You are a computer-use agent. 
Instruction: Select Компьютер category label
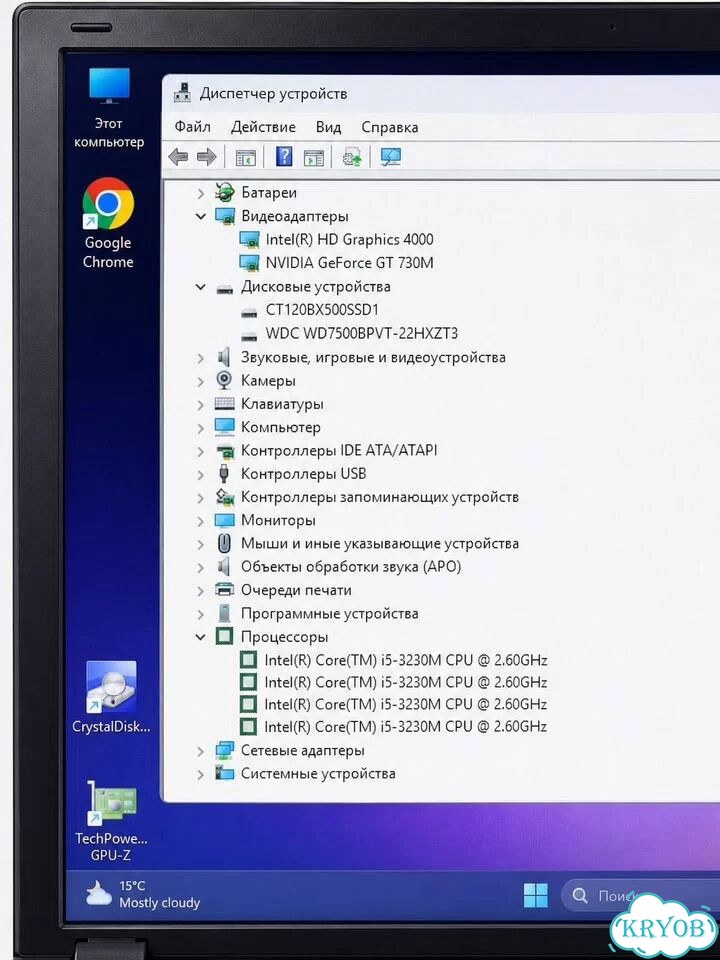pyautogui.click(x=280, y=427)
